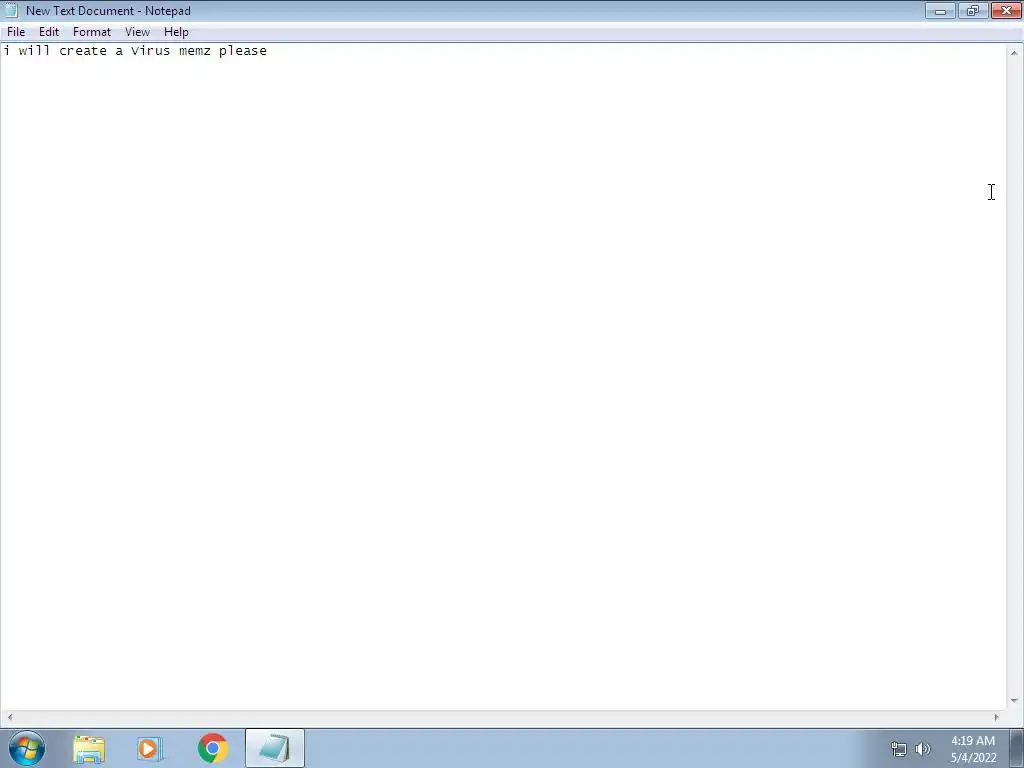The width and height of the screenshot is (1024, 768).
Task: Click the word 'memz' in the text
Action: pyautogui.click(x=195, y=51)
